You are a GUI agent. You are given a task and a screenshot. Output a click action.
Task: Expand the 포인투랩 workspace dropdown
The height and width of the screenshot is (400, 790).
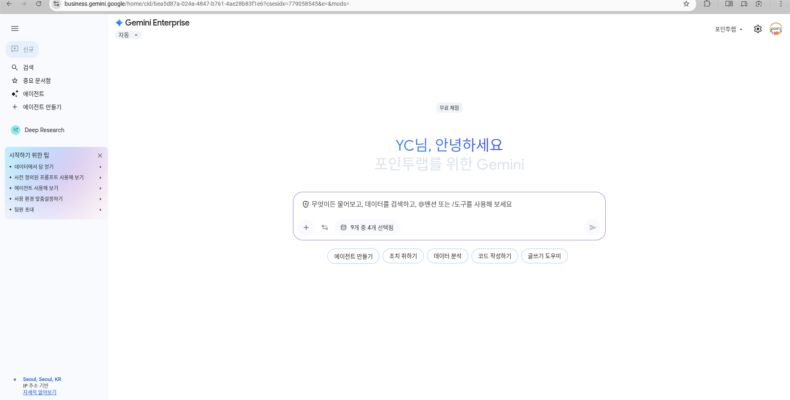729,29
